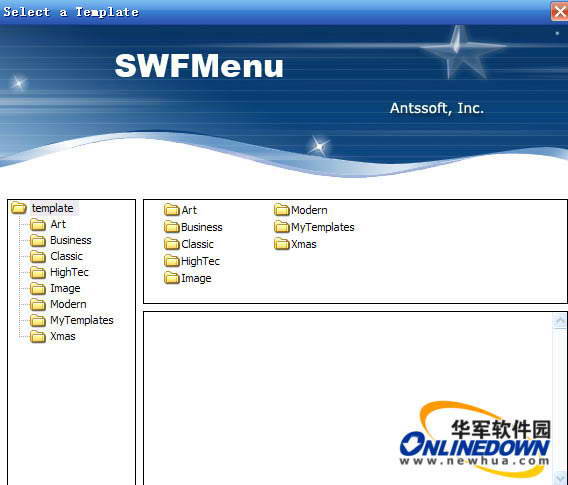Choose 'Art' label in the folder tree

[x=58, y=224]
